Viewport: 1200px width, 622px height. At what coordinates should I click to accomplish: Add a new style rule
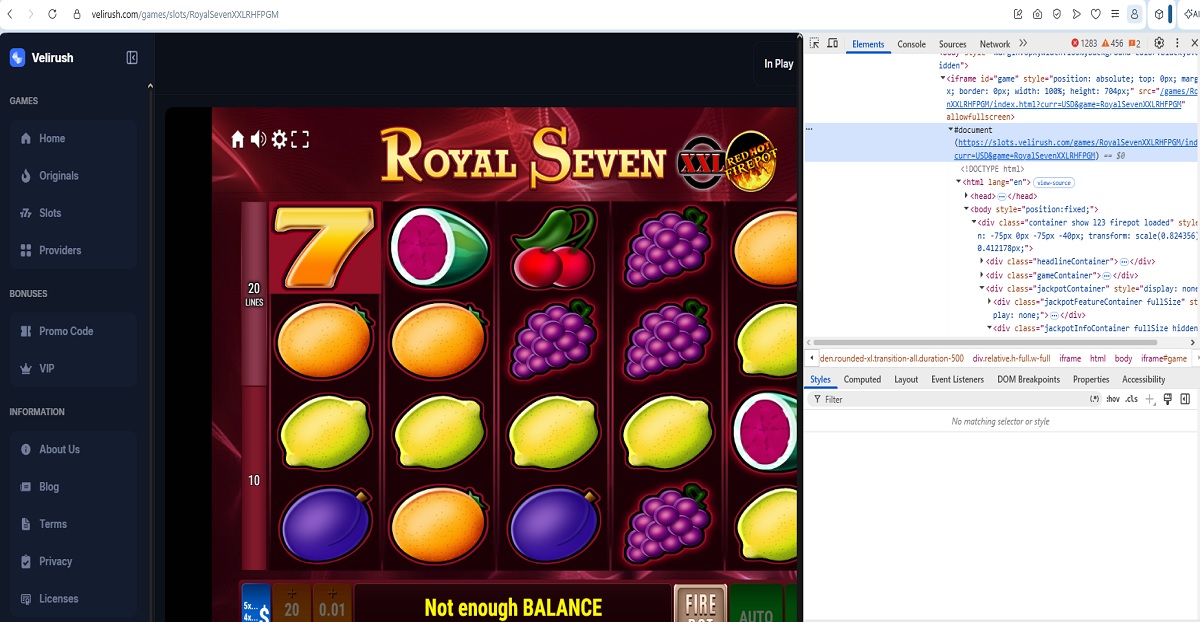pyautogui.click(x=1150, y=399)
